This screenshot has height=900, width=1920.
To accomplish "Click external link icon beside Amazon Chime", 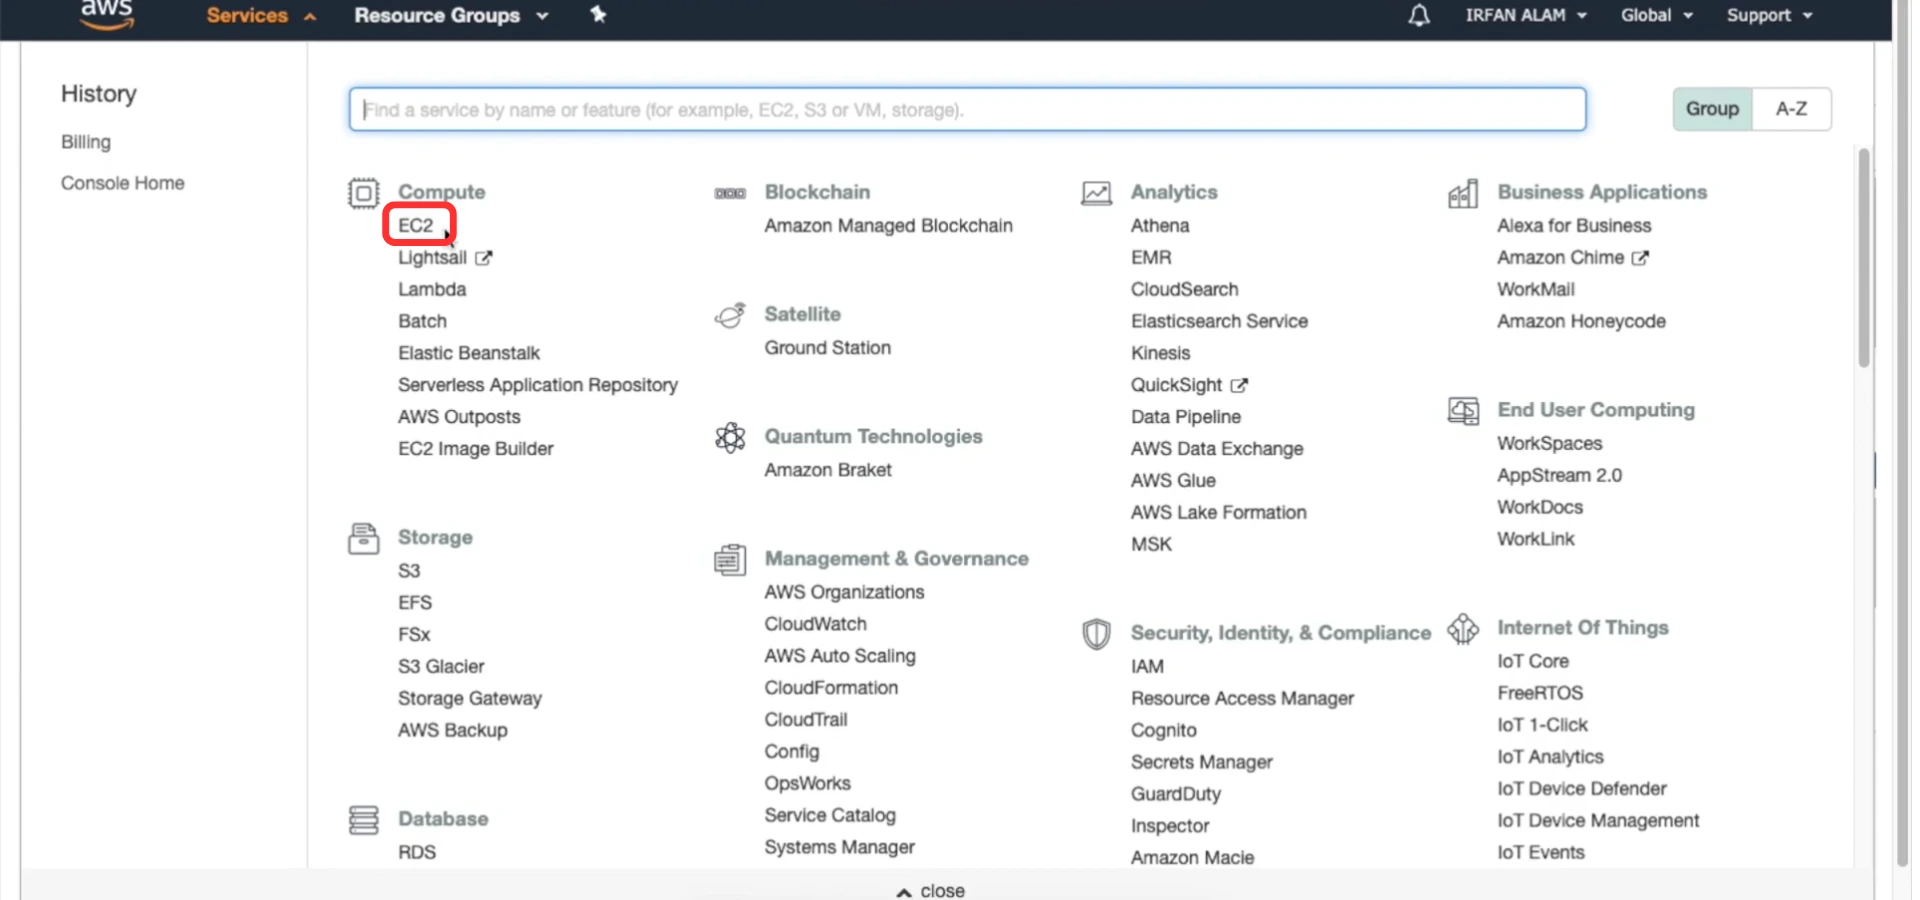I will (1640, 258).
